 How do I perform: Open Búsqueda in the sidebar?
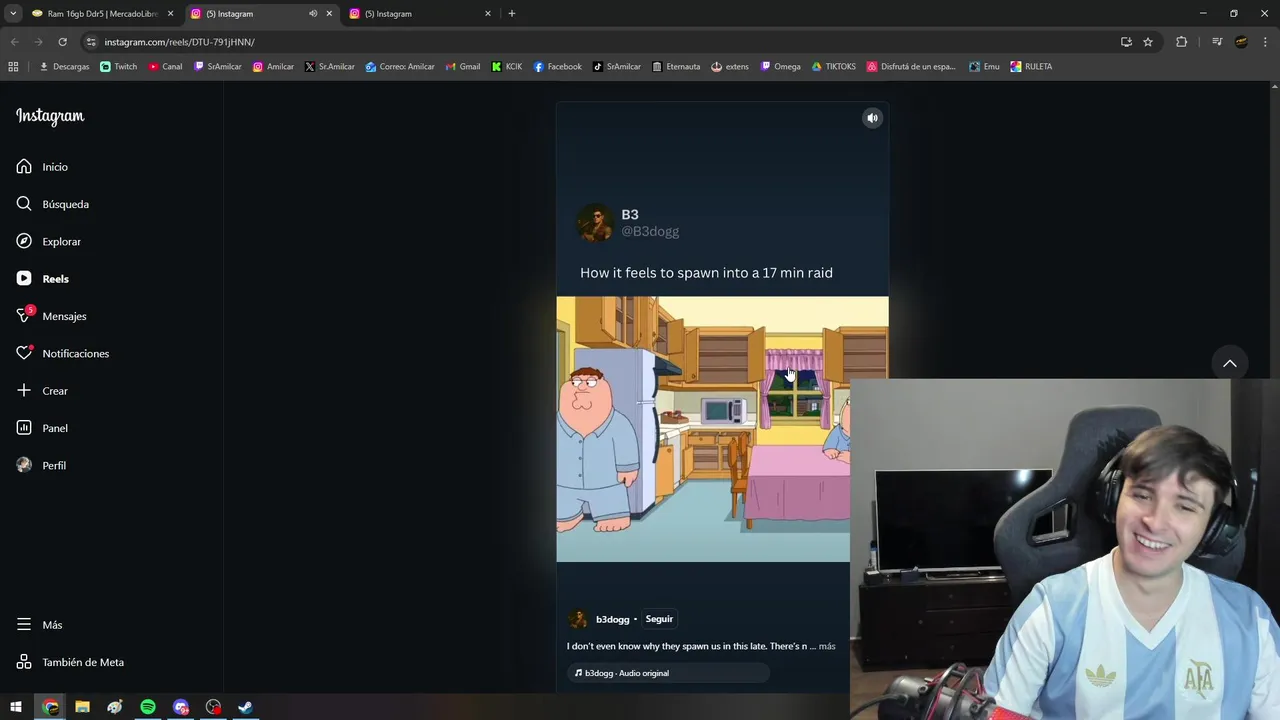(52, 204)
